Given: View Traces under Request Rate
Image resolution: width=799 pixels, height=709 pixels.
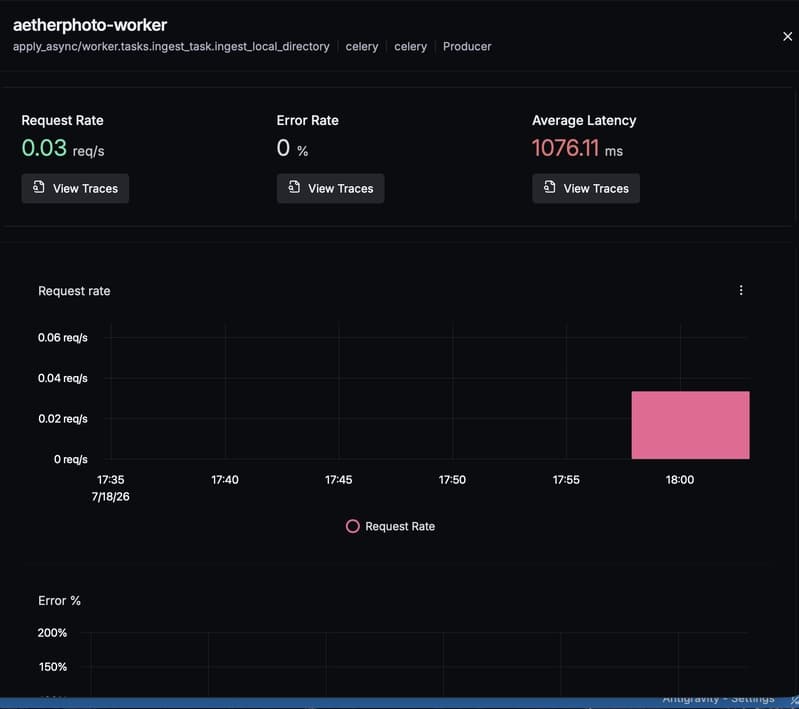Looking at the screenshot, I should 75,189.
